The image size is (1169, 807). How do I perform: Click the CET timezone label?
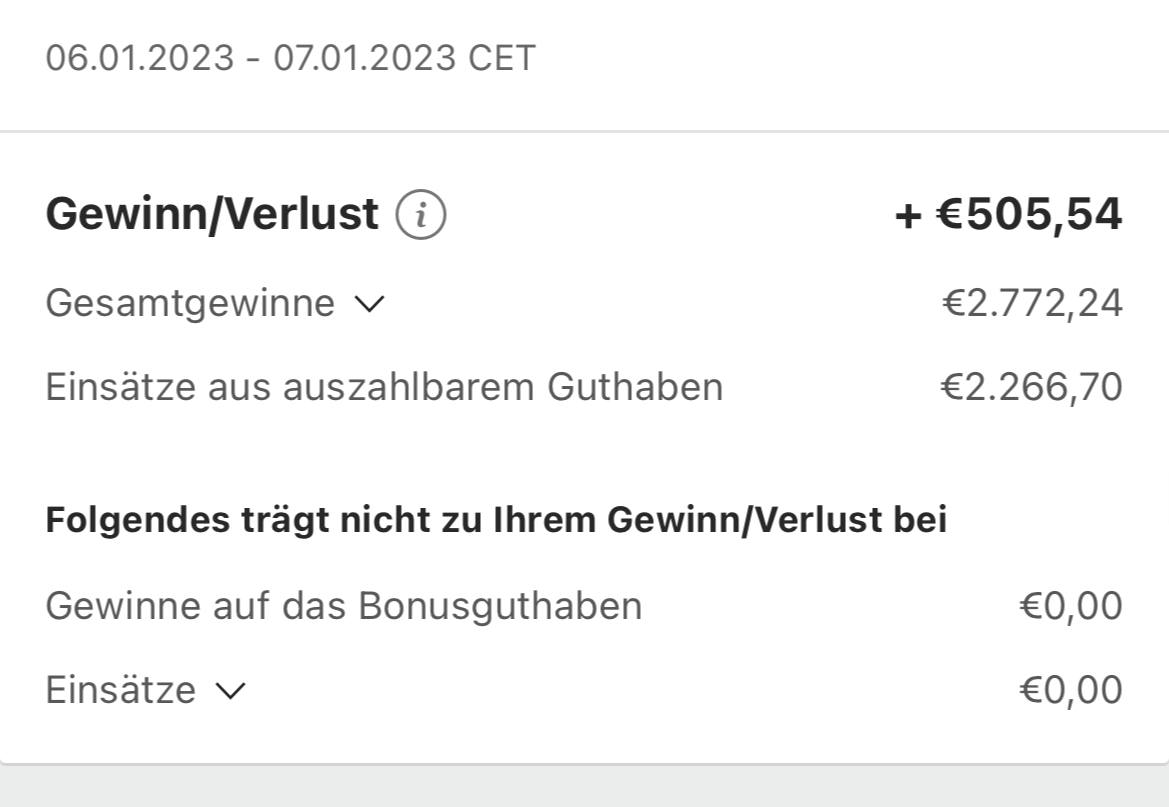[x=502, y=58]
